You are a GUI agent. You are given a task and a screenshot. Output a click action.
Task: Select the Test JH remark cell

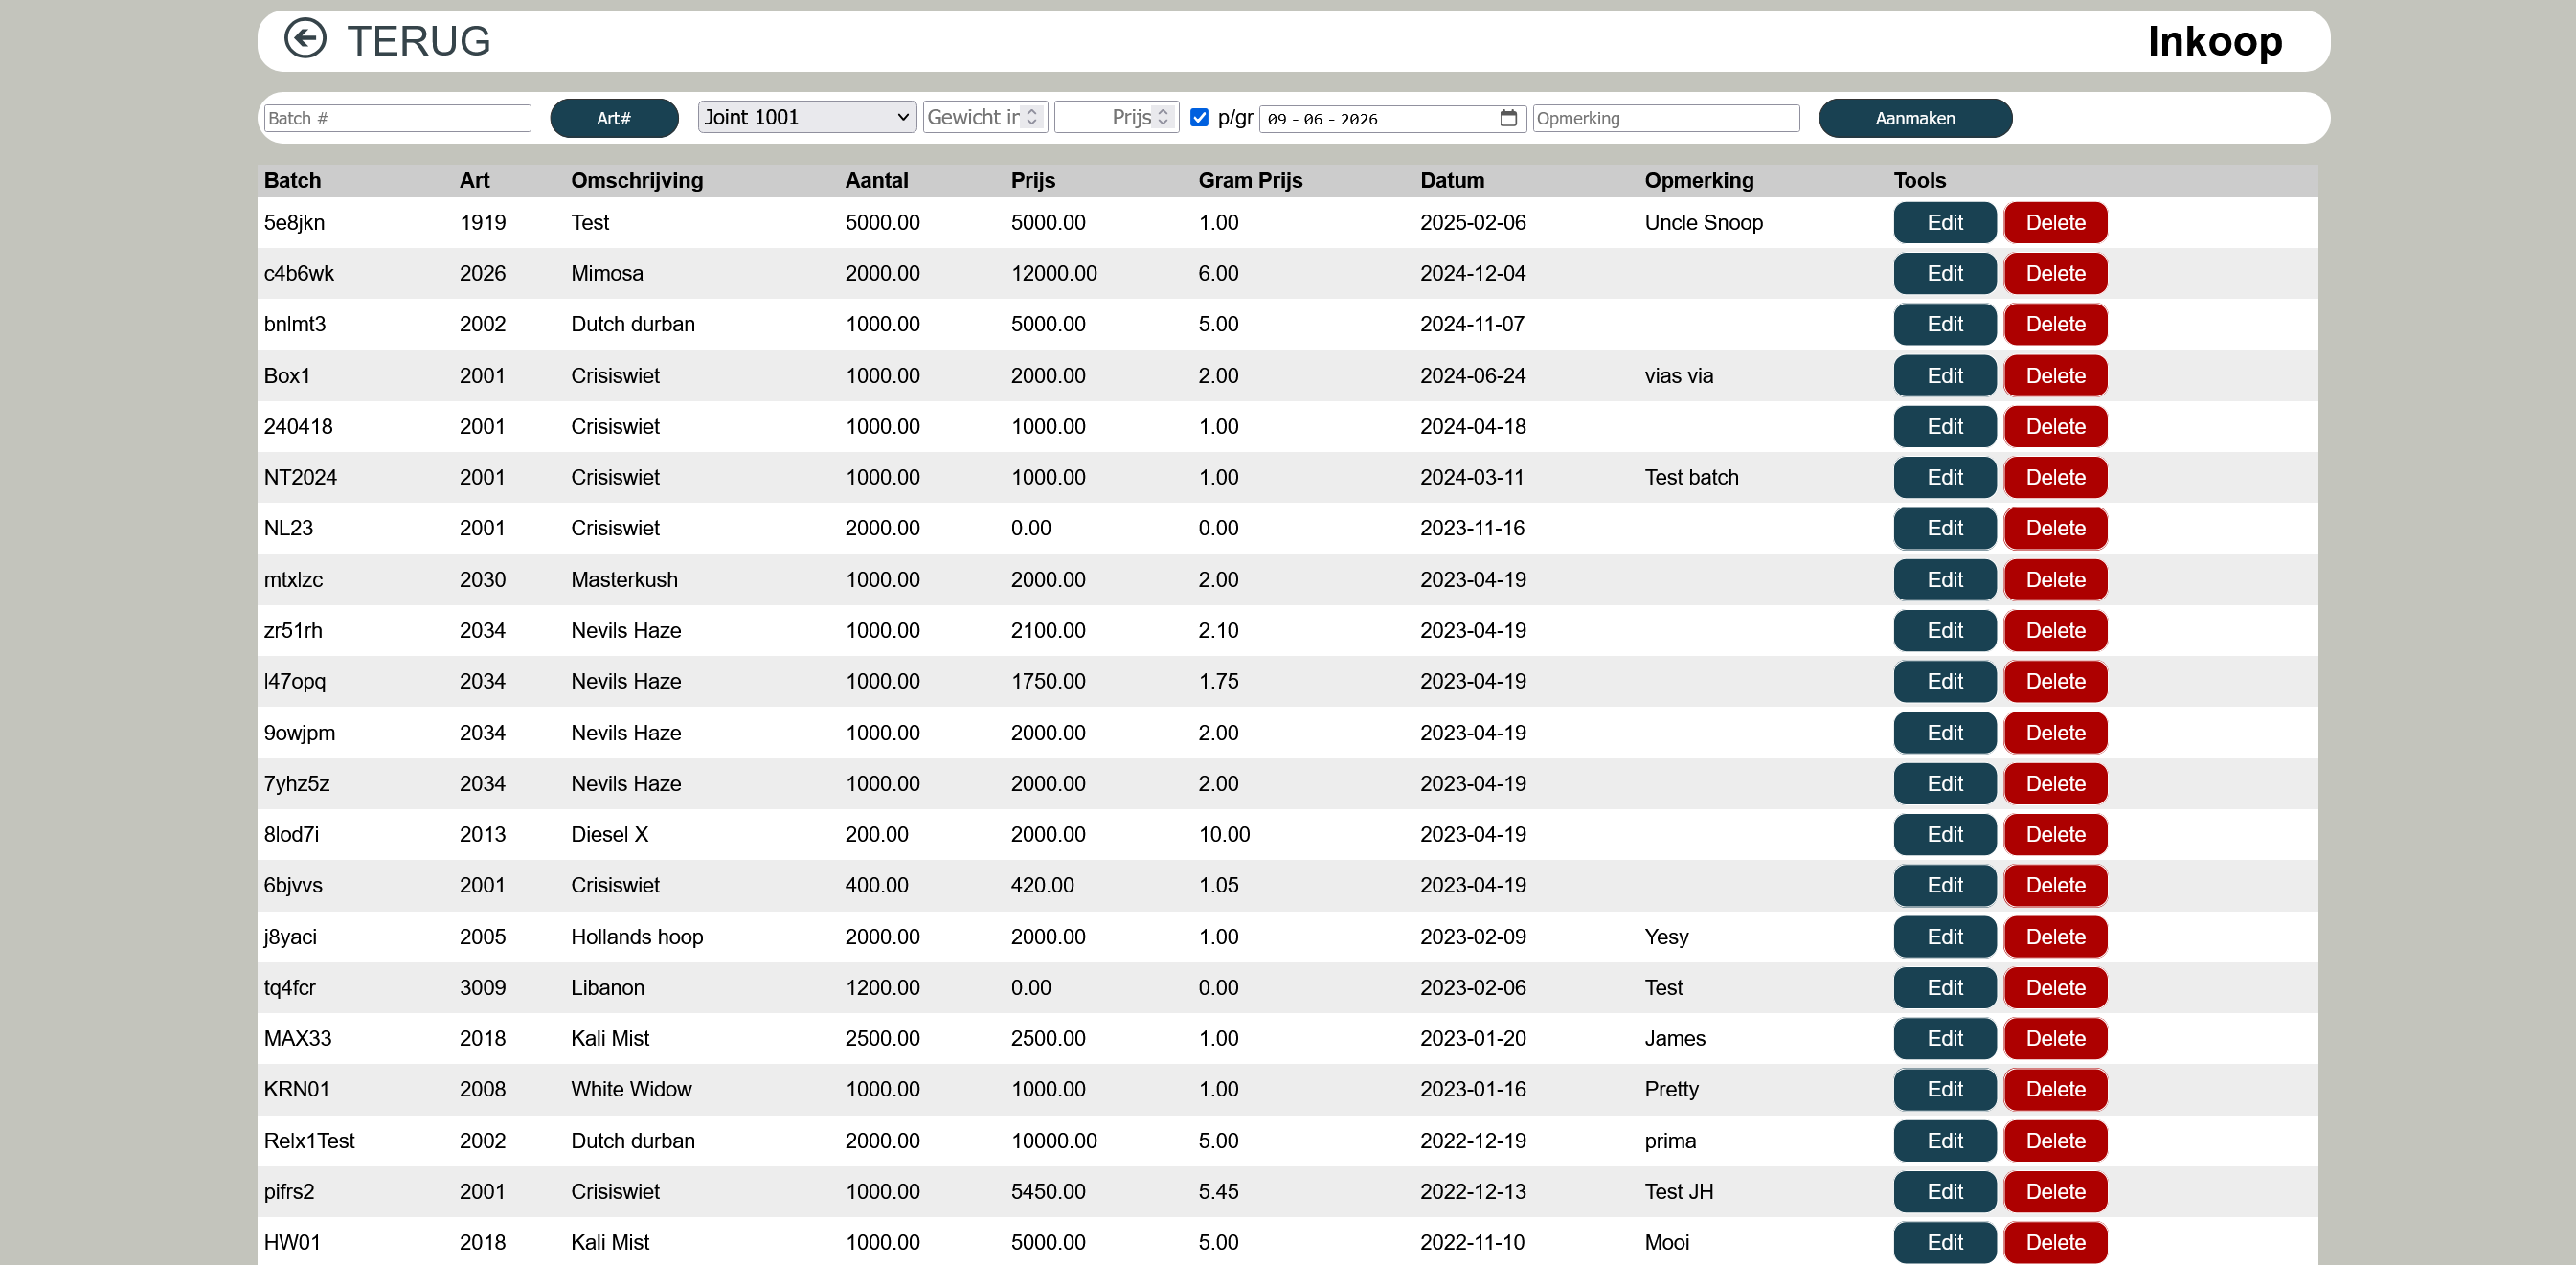tap(1679, 1191)
